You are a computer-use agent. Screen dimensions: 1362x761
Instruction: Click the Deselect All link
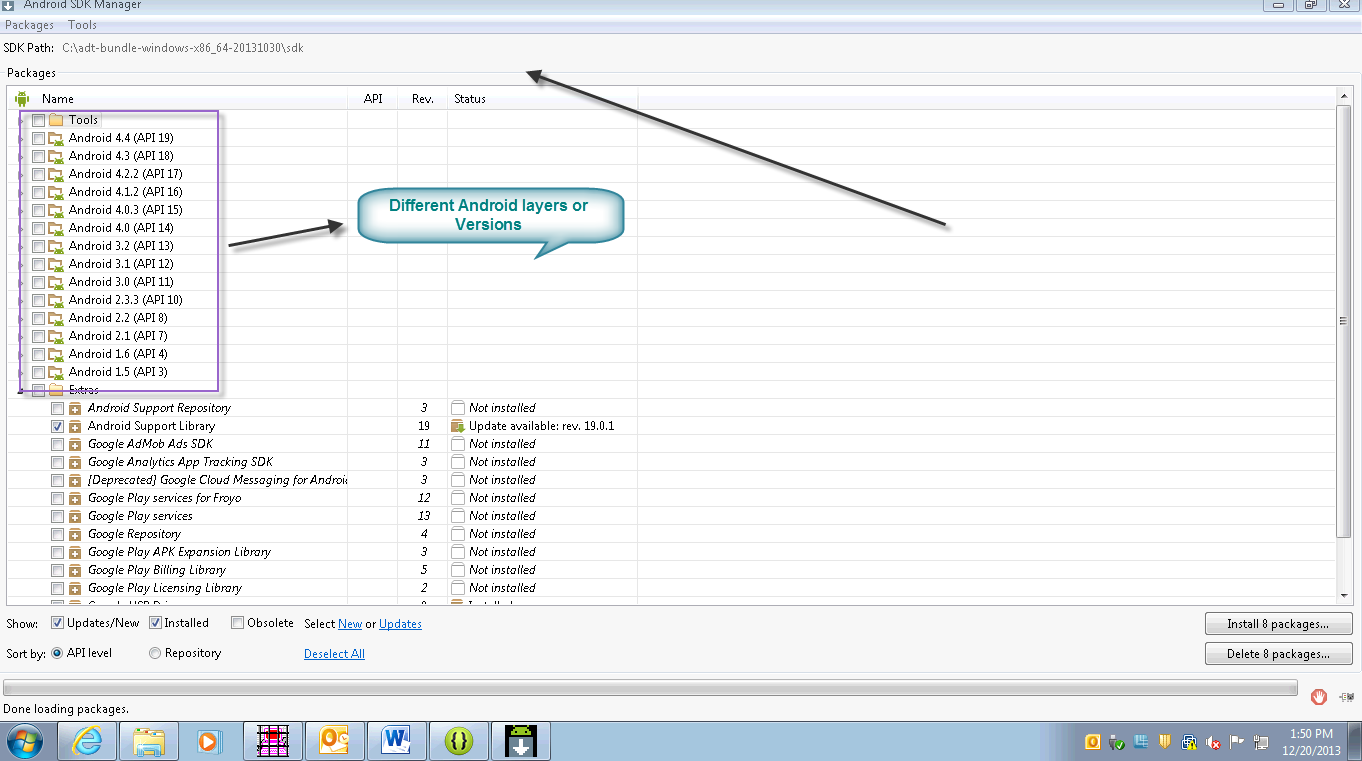(x=334, y=653)
